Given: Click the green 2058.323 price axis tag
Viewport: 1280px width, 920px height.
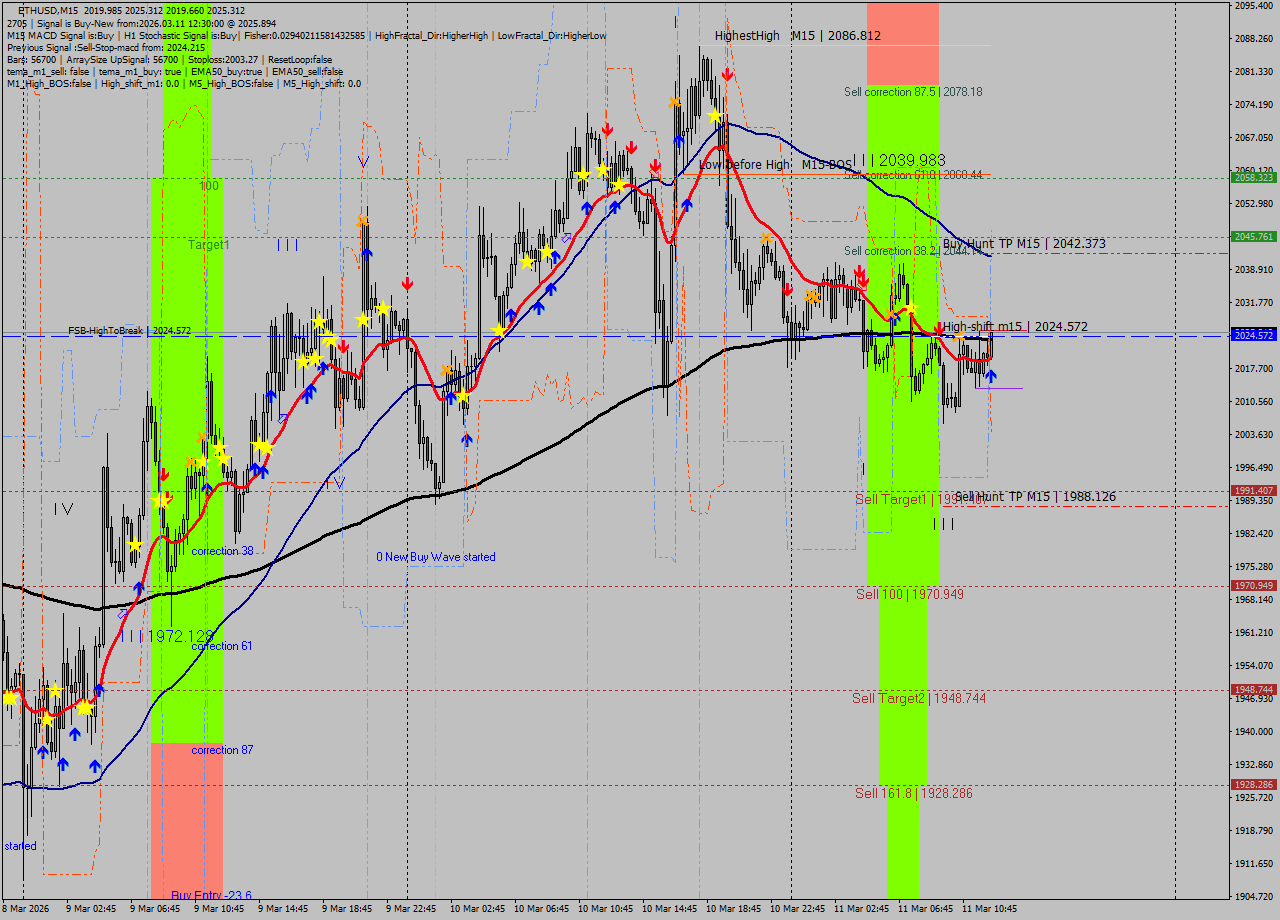Looking at the screenshot, I should tap(1253, 177).
